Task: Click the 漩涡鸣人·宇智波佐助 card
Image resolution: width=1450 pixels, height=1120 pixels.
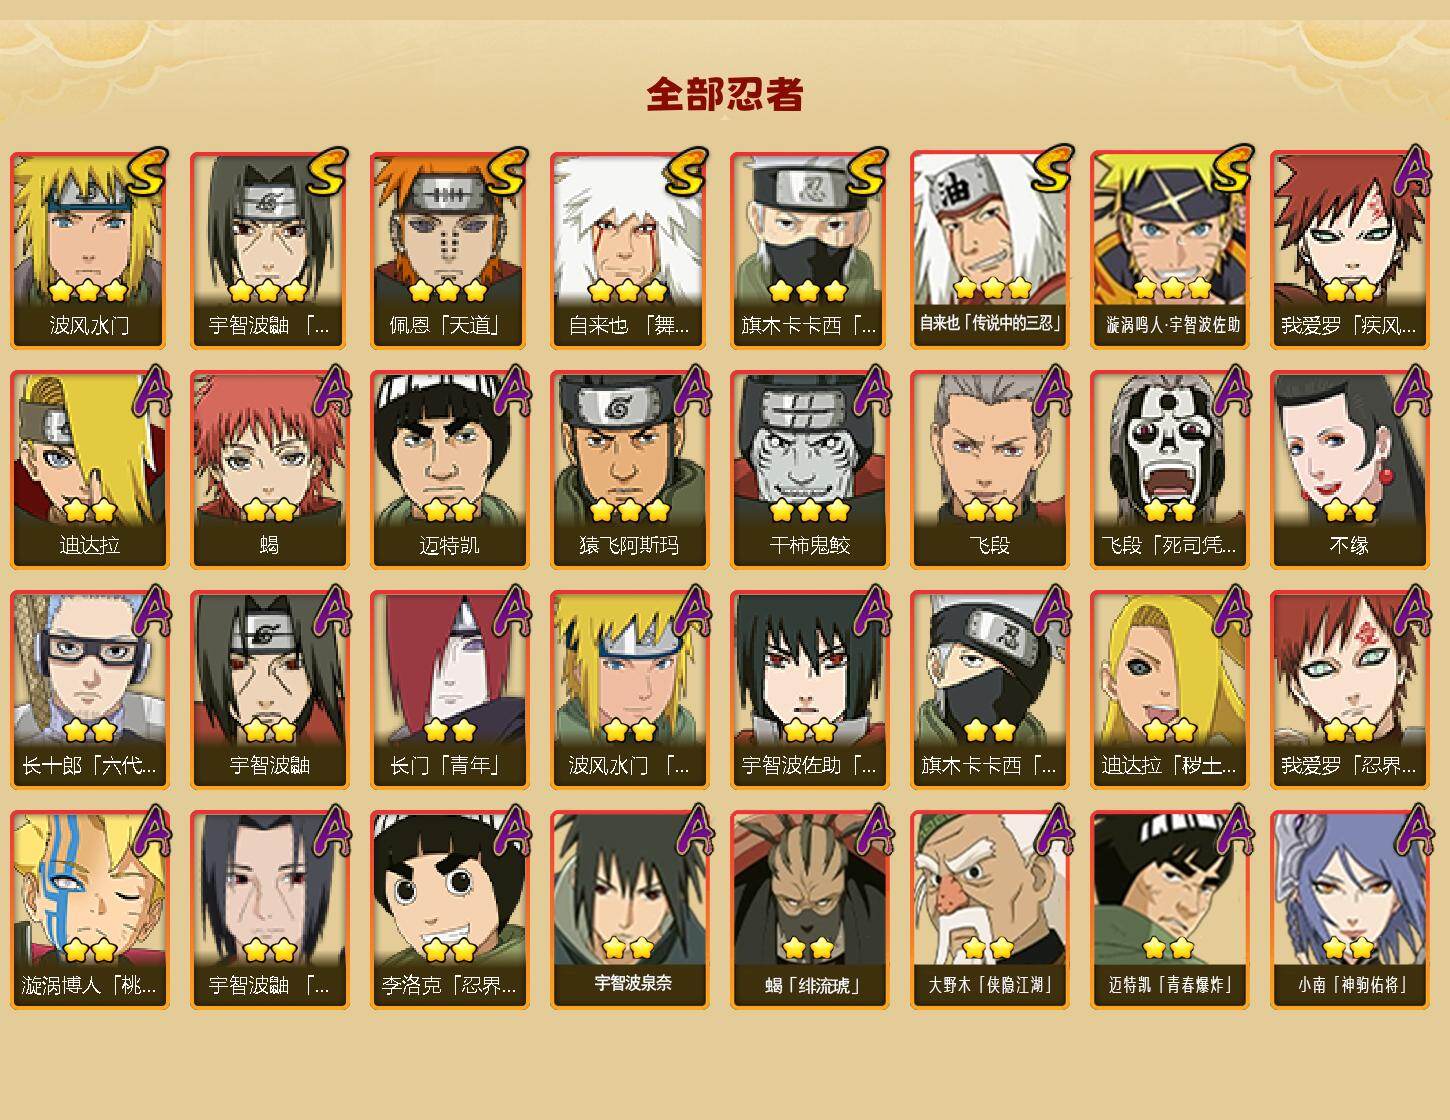Action: 1169,250
